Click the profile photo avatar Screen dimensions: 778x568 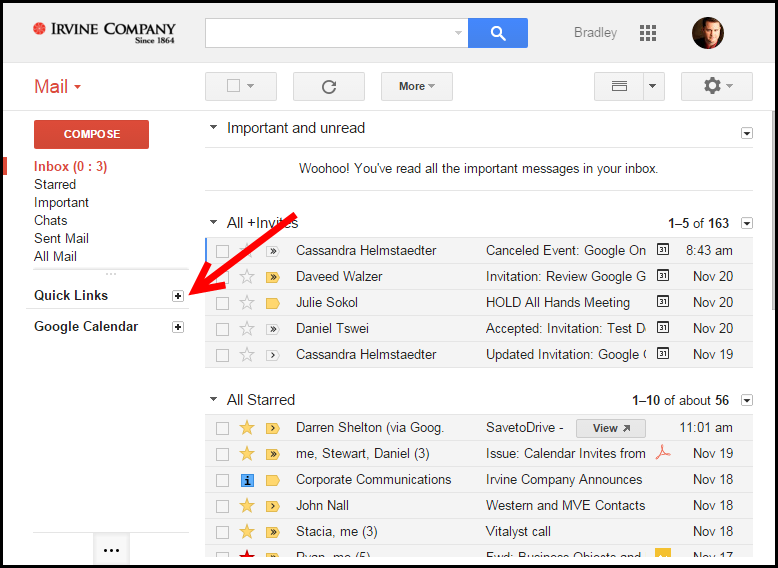pyautogui.click(x=708, y=33)
